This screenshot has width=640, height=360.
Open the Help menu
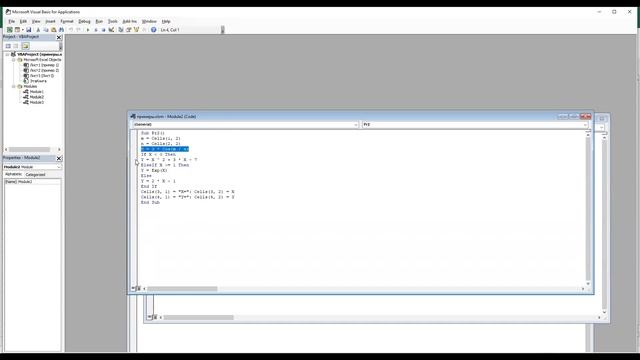coord(166,21)
